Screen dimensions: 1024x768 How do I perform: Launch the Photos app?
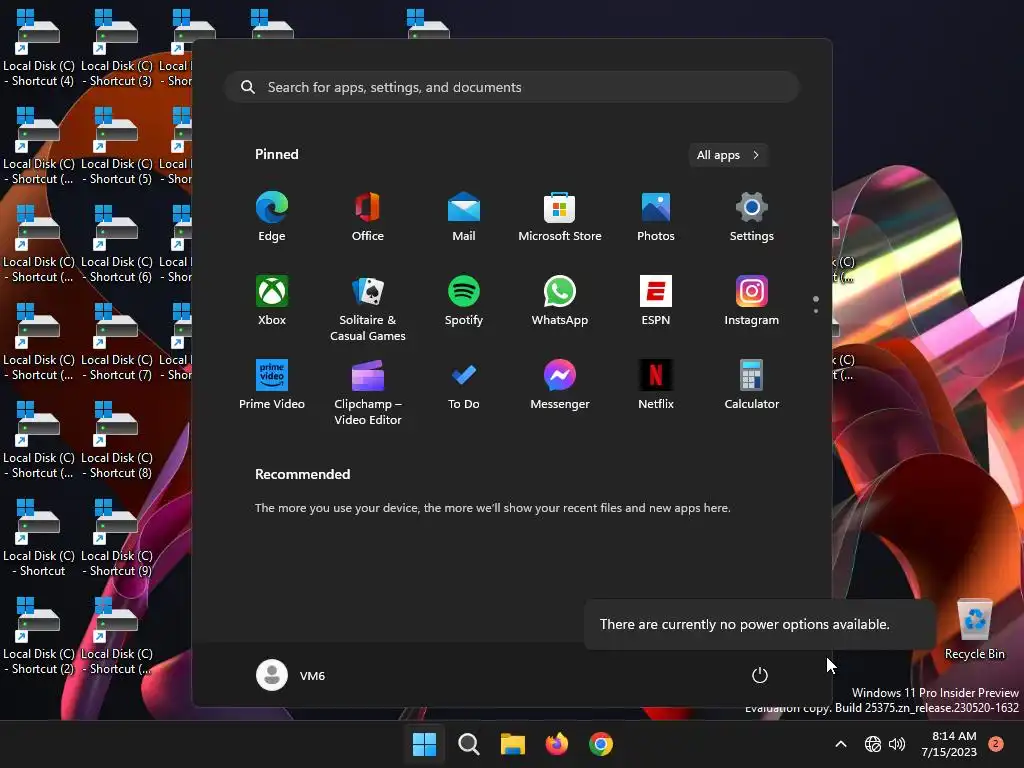656,217
